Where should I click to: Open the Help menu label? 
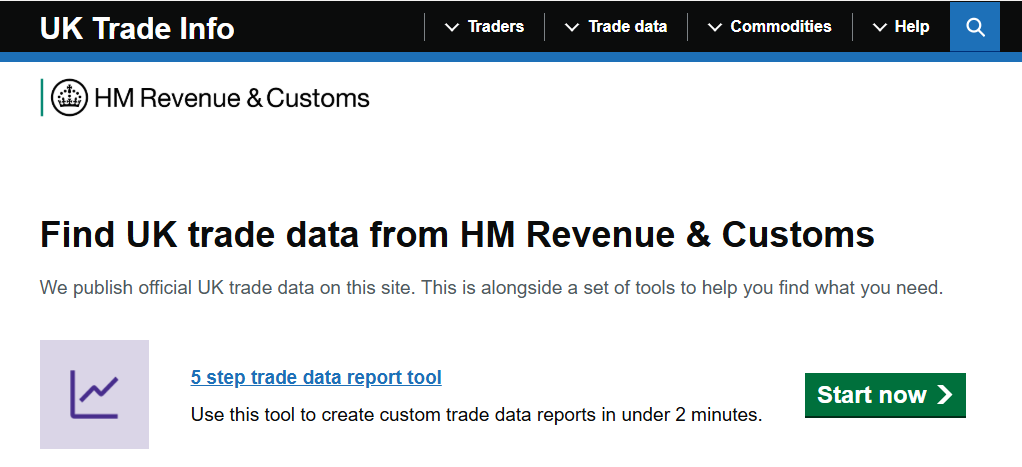point(911,27)
